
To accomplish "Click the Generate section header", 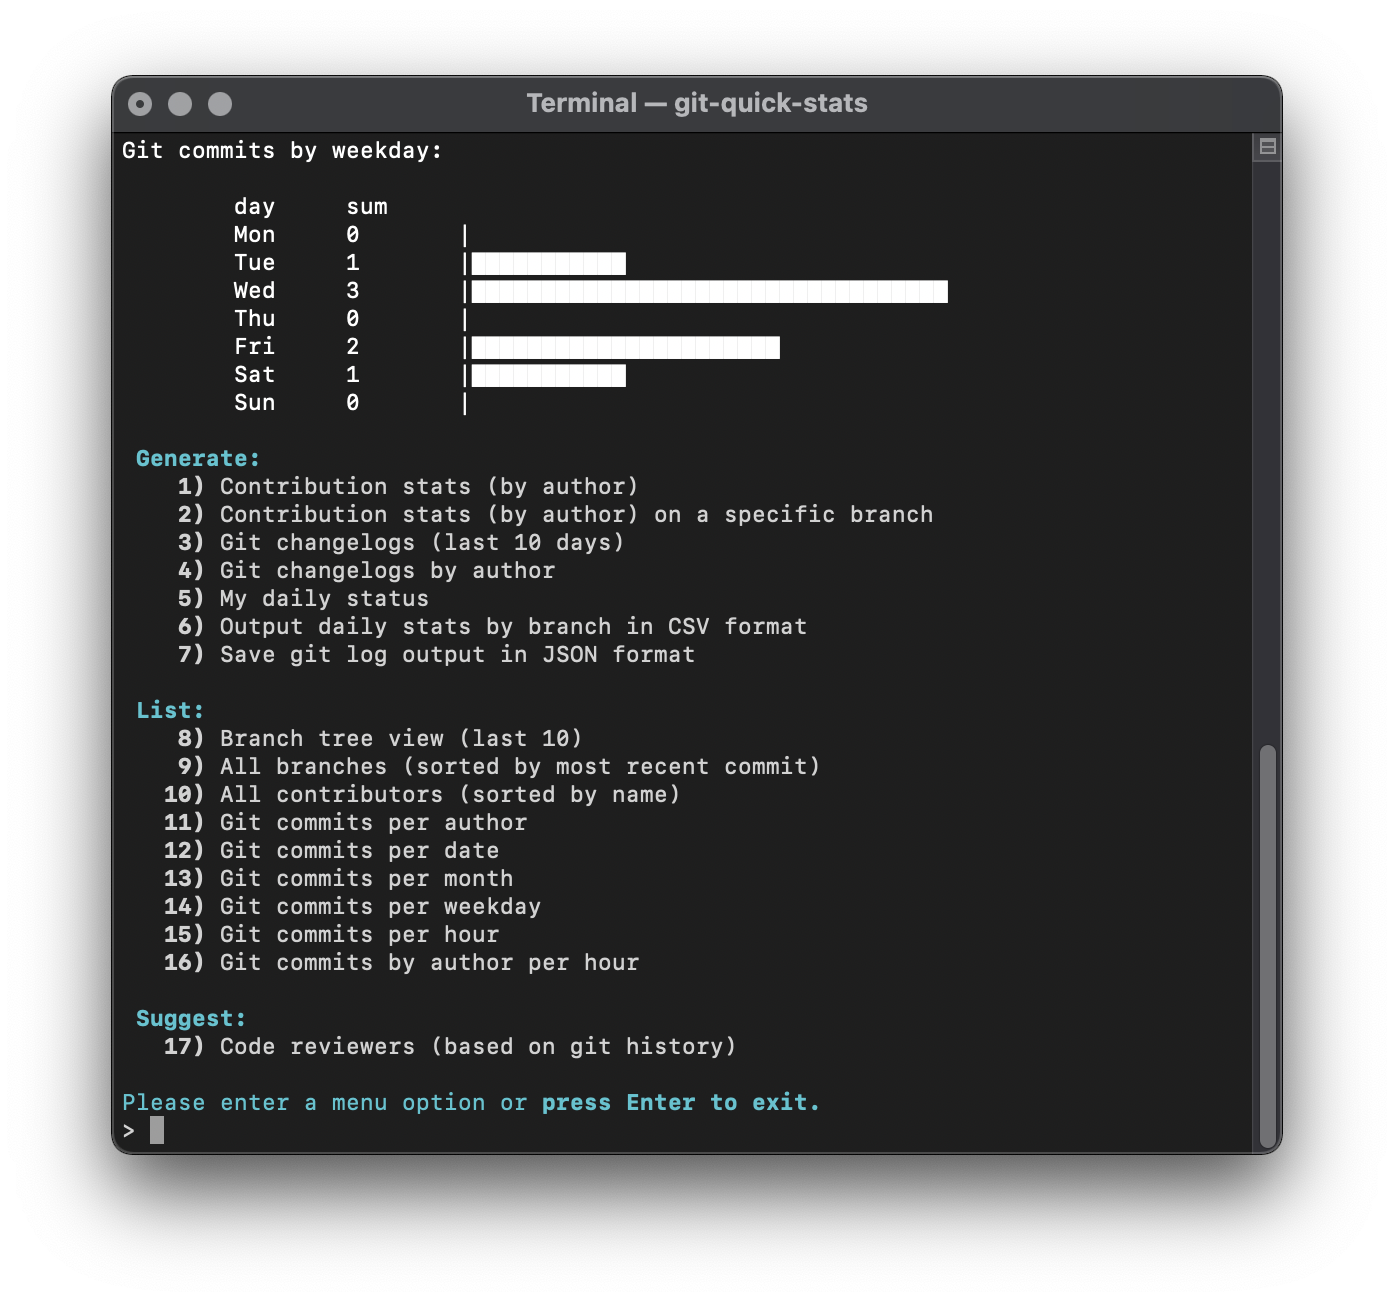I will coord(196,458).
